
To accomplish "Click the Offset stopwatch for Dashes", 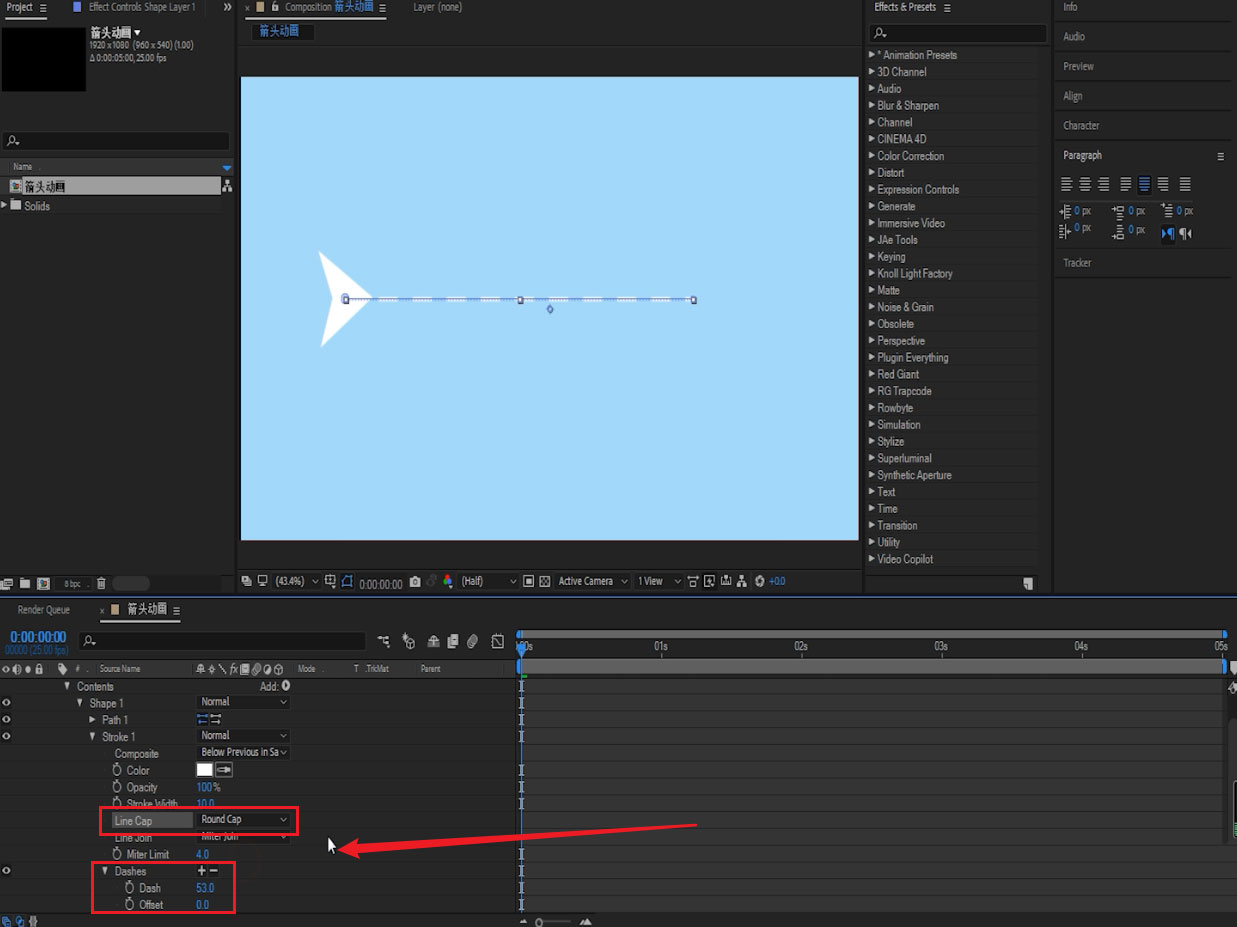I will tap(129, 905).
